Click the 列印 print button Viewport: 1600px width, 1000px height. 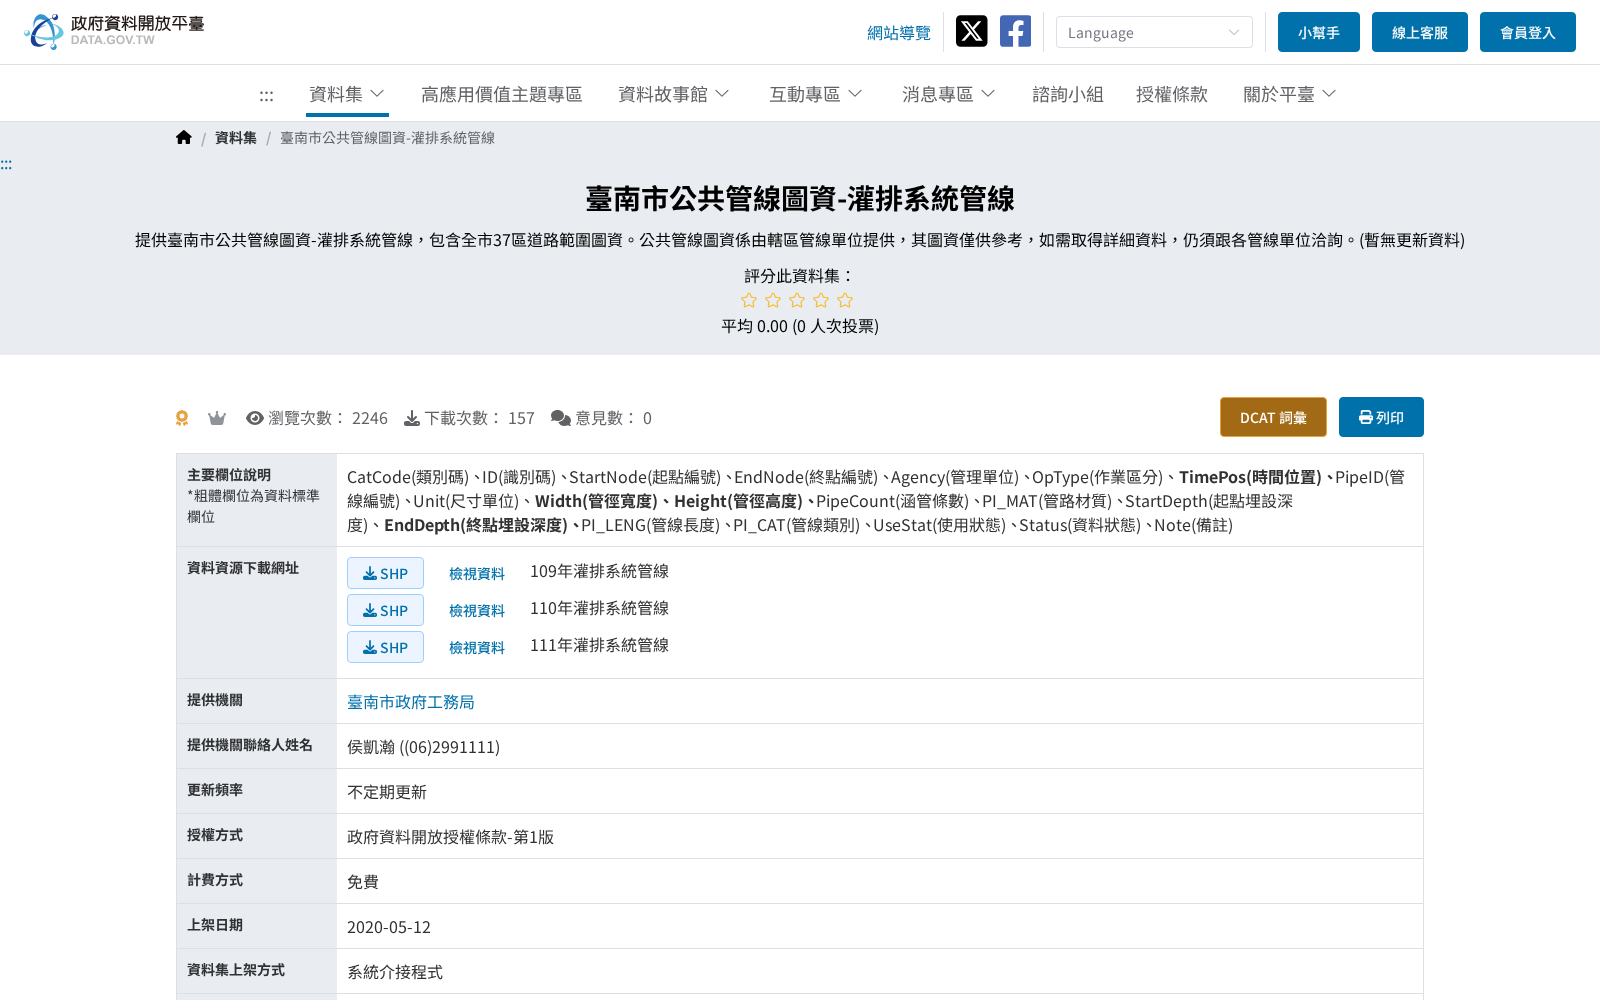point(1381,417)
